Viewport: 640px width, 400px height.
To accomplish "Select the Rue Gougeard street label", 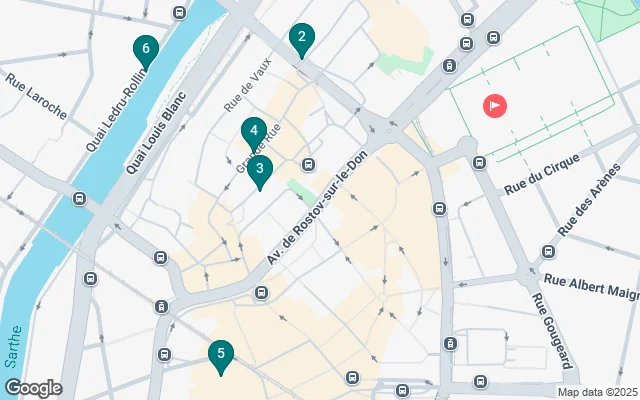I will (x=555, y=331).
